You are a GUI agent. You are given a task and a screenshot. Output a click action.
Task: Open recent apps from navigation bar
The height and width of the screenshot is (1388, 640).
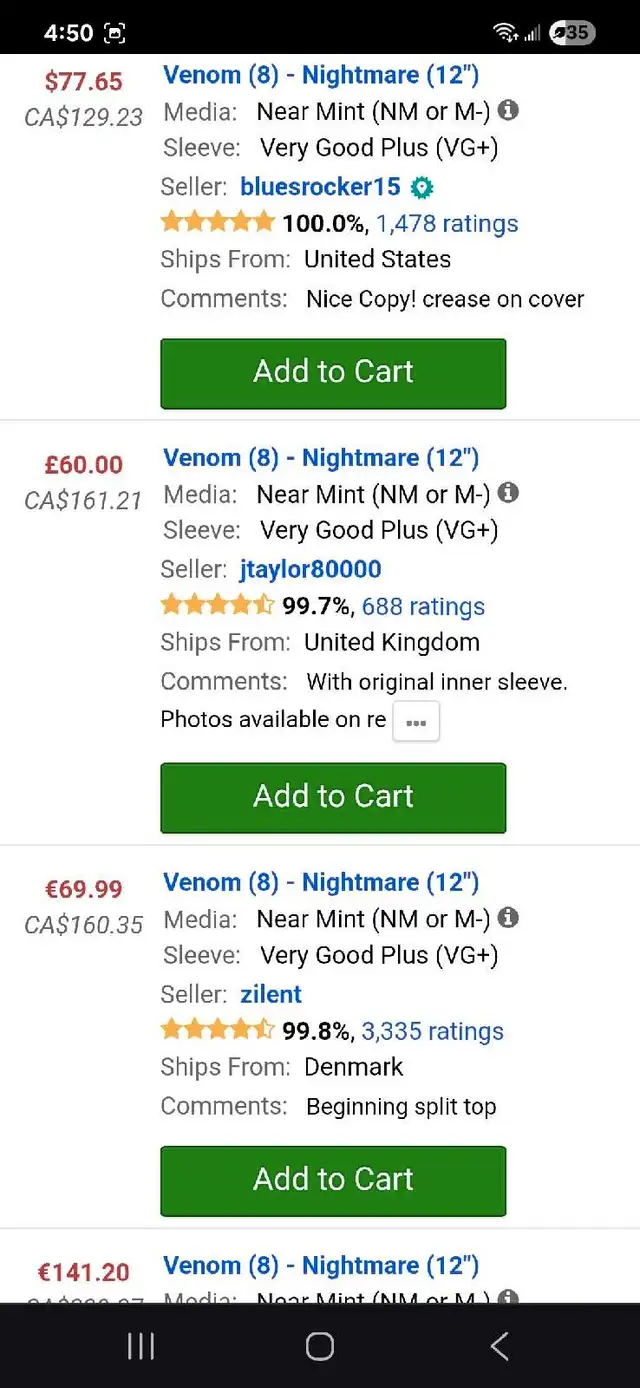coord(141,1346)
